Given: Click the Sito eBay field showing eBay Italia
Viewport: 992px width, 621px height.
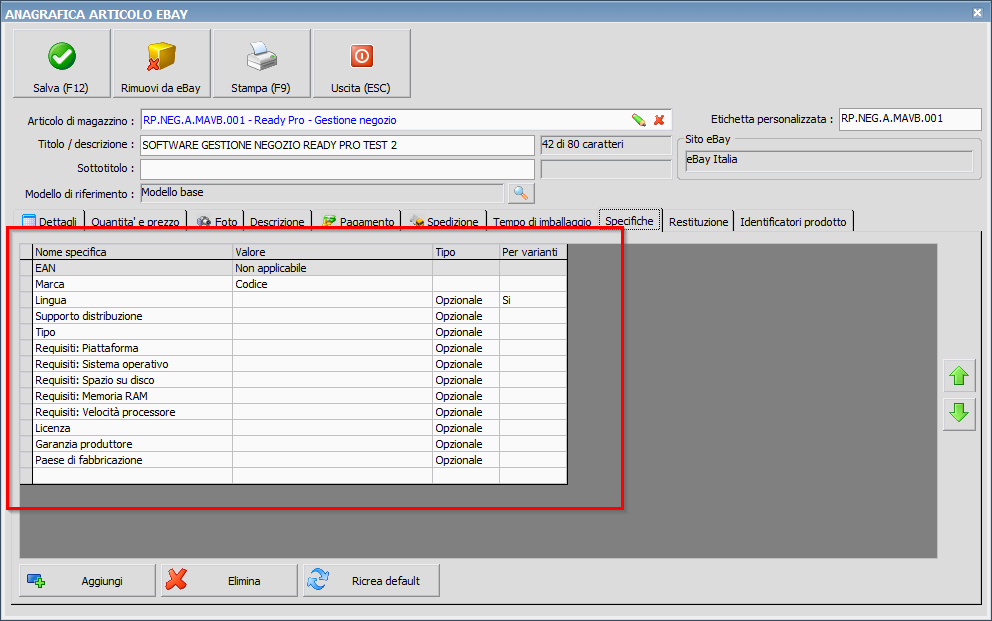Looking at the screenshot, I should pyautogui.click(x=829, y=161).
